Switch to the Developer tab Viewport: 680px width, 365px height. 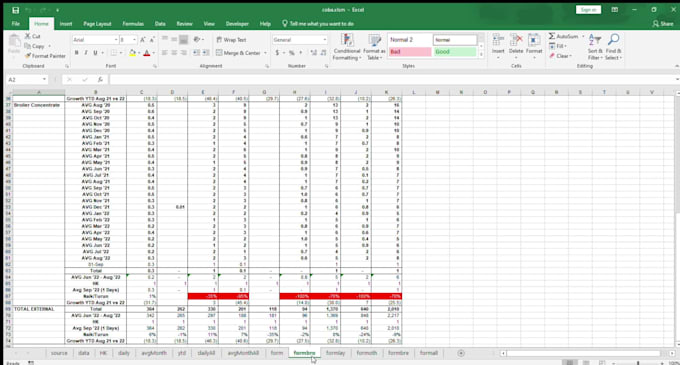pos(237,24)
